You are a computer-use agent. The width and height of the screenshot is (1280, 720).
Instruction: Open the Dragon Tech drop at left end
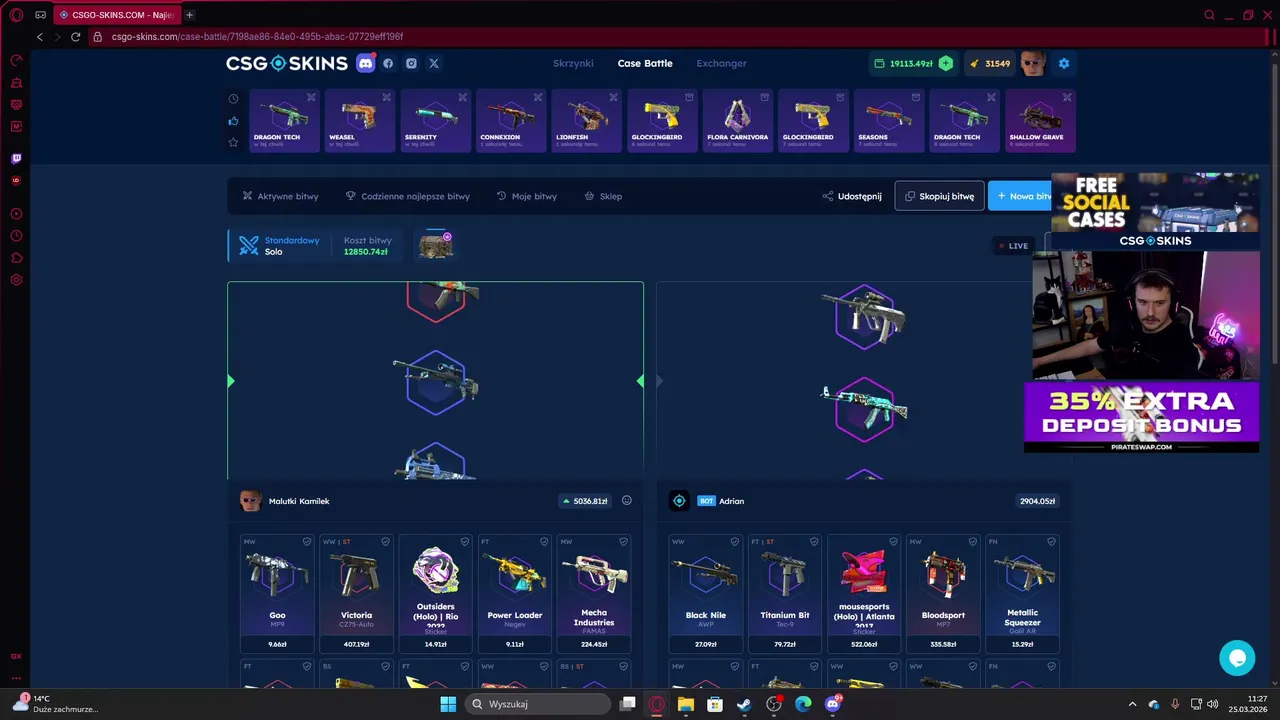(284, 120)
